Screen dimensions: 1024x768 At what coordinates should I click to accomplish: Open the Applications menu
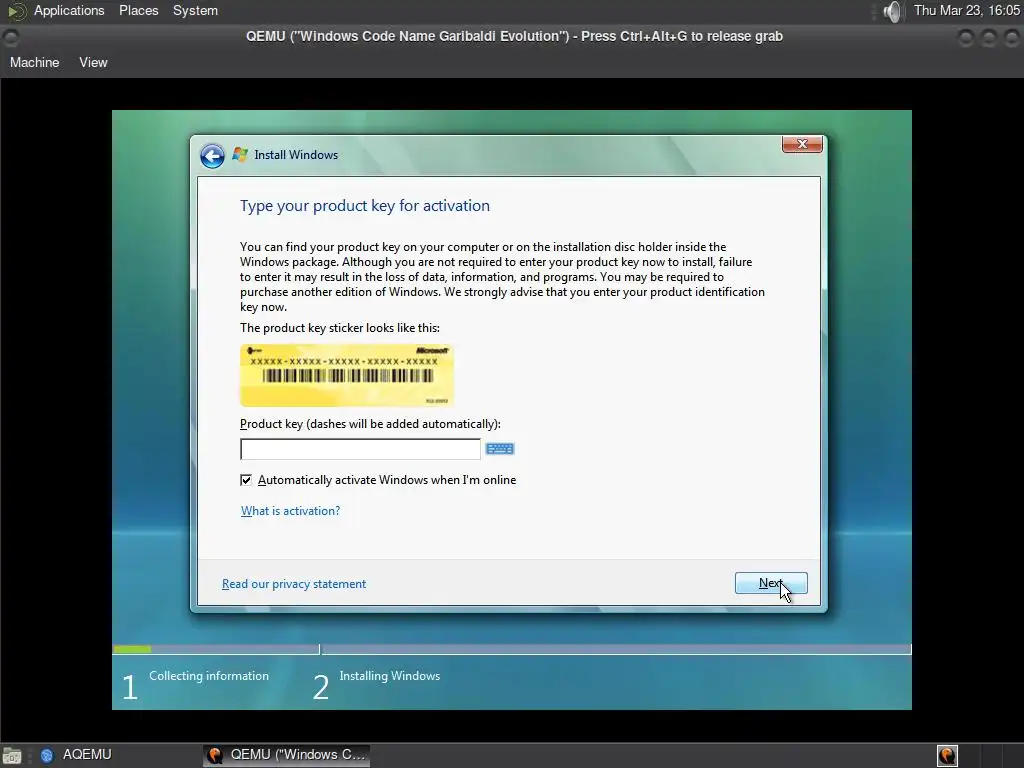coord(69,10)
